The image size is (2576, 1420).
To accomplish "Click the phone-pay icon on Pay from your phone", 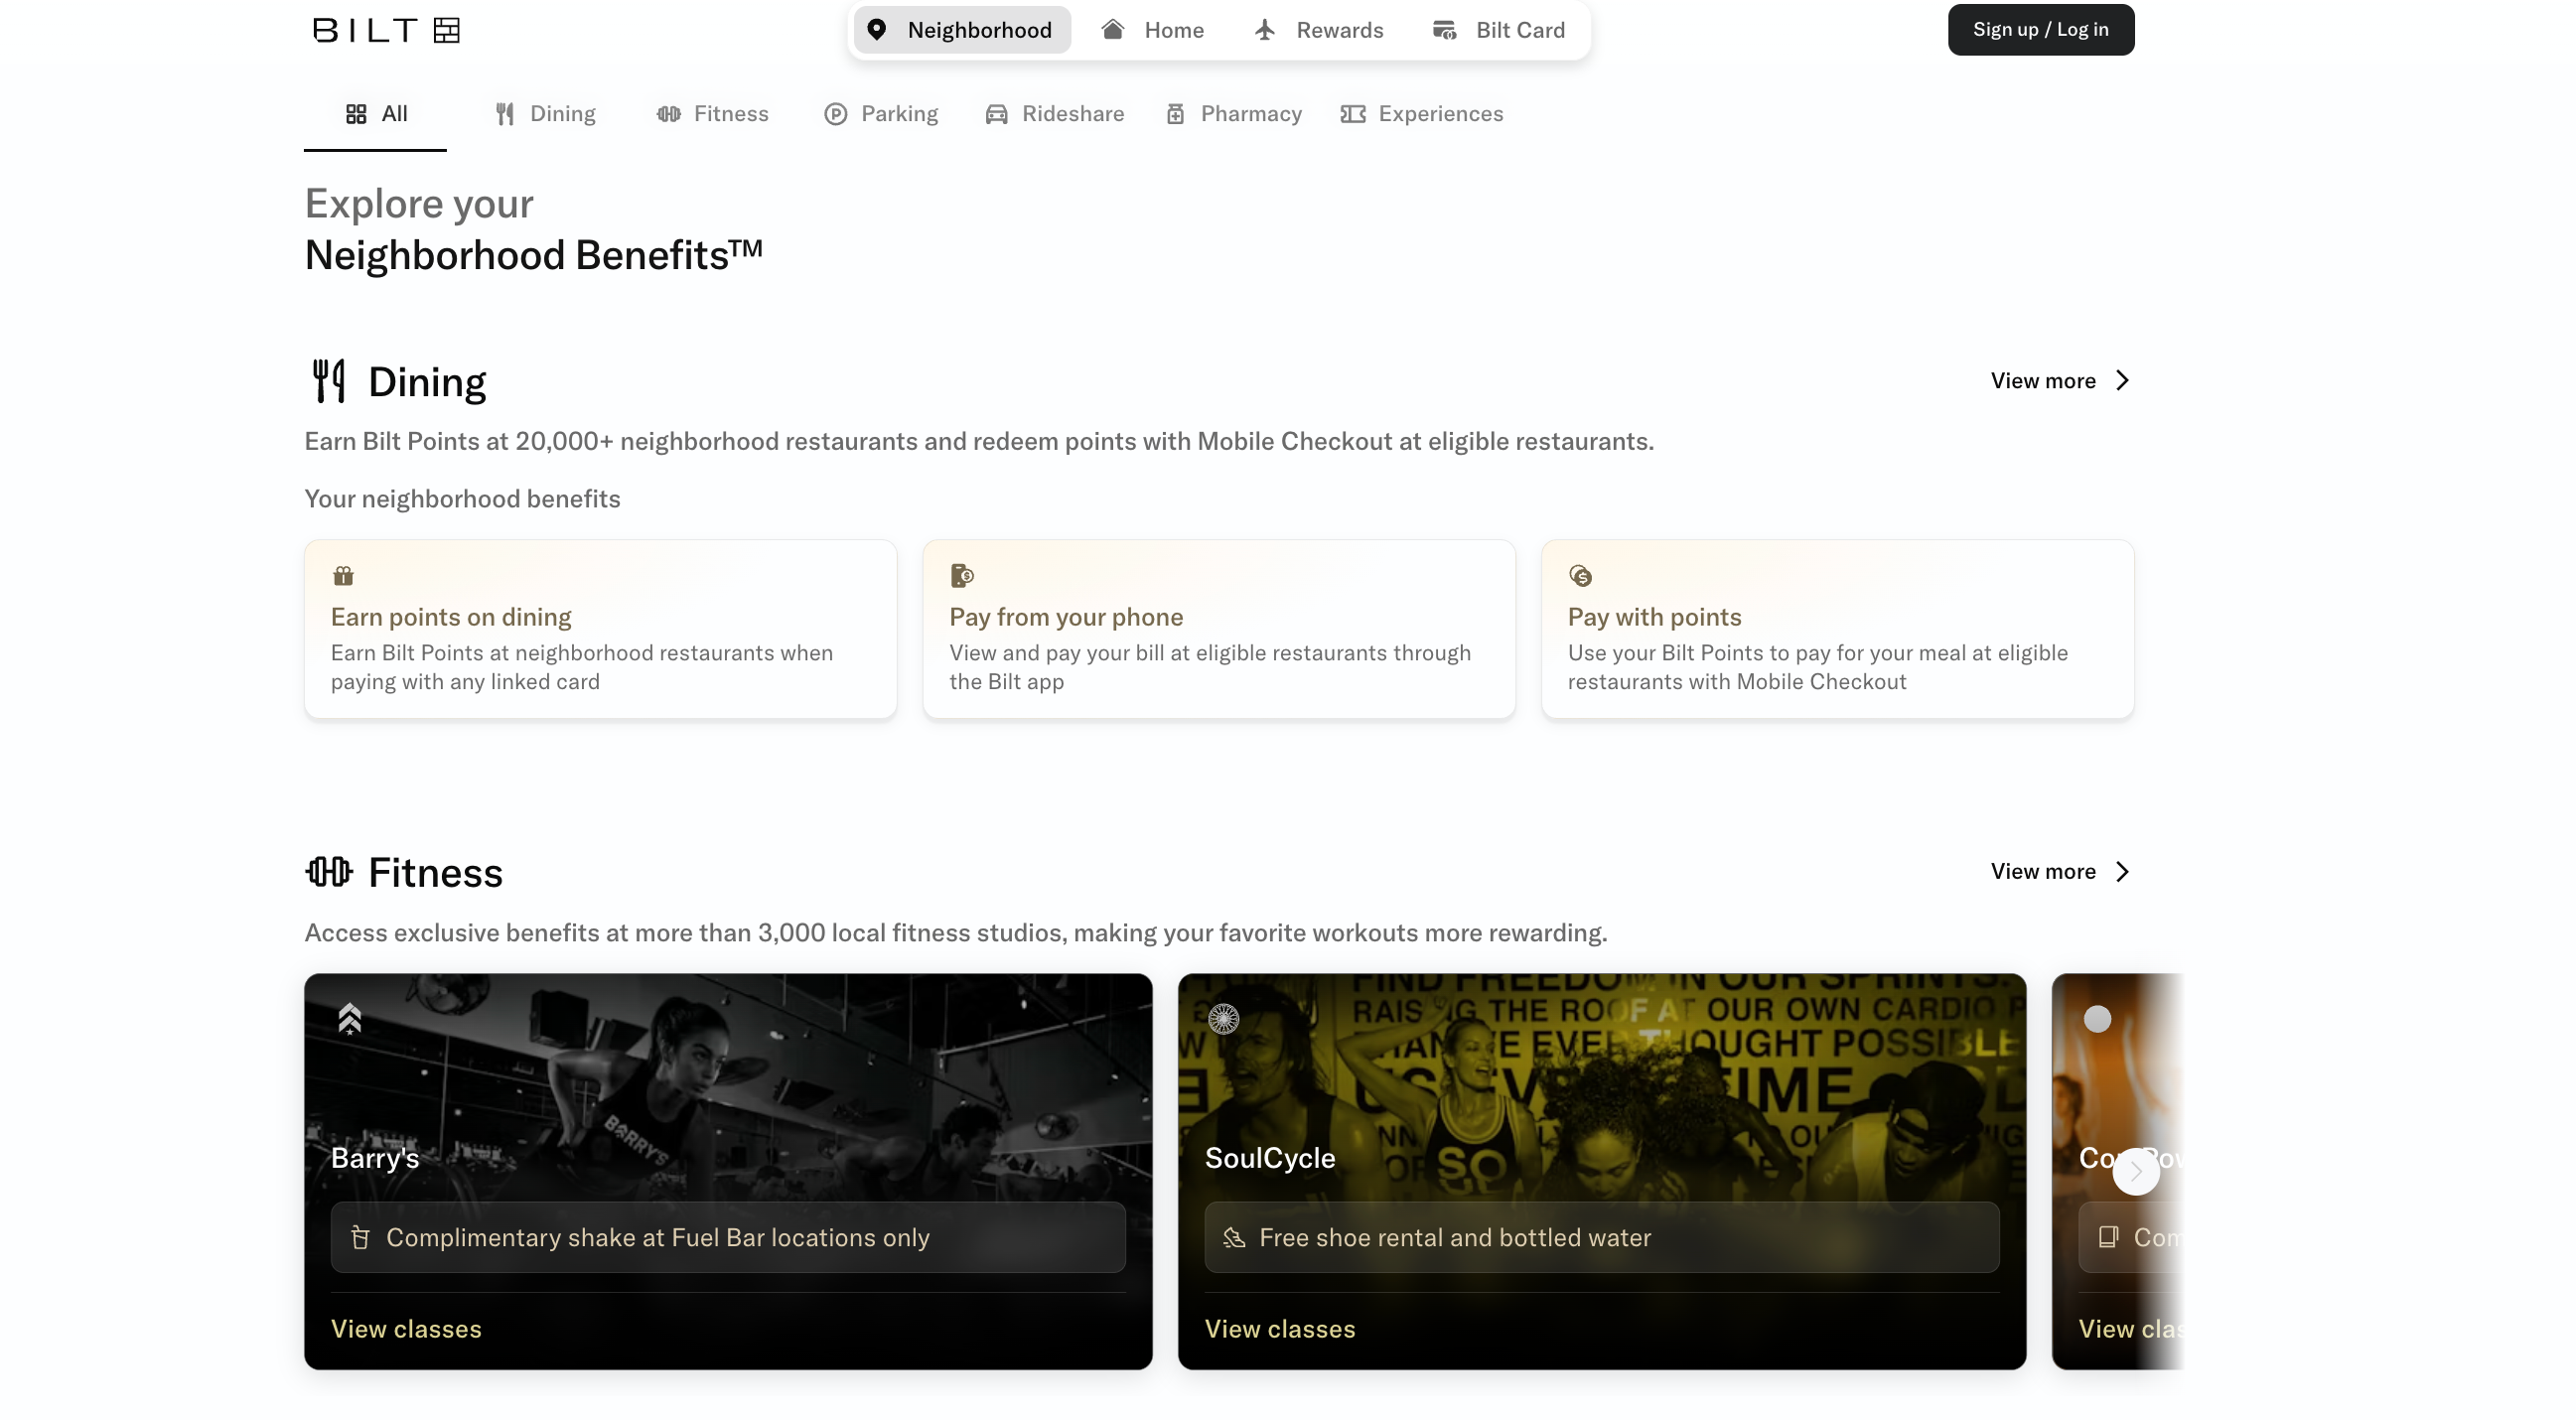I will 962,576.
